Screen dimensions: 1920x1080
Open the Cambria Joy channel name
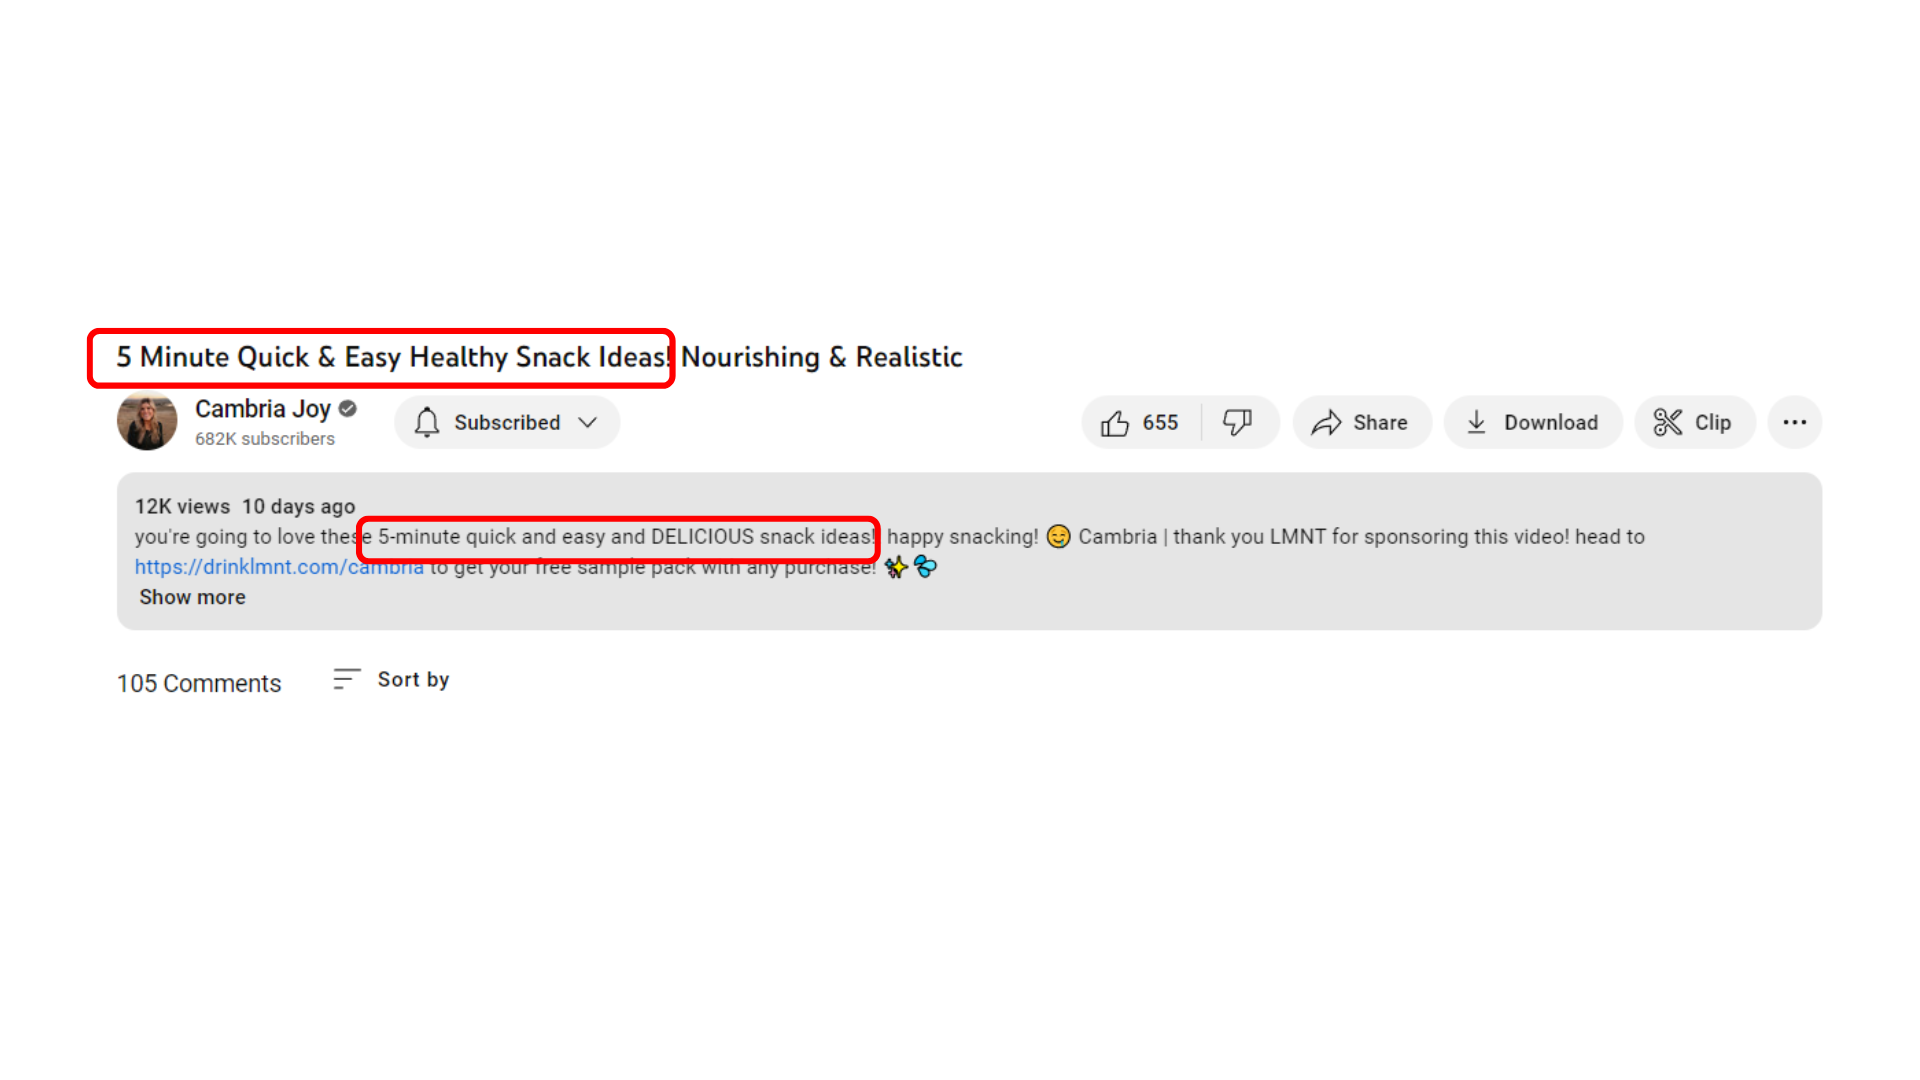click(x=263, y=409)
